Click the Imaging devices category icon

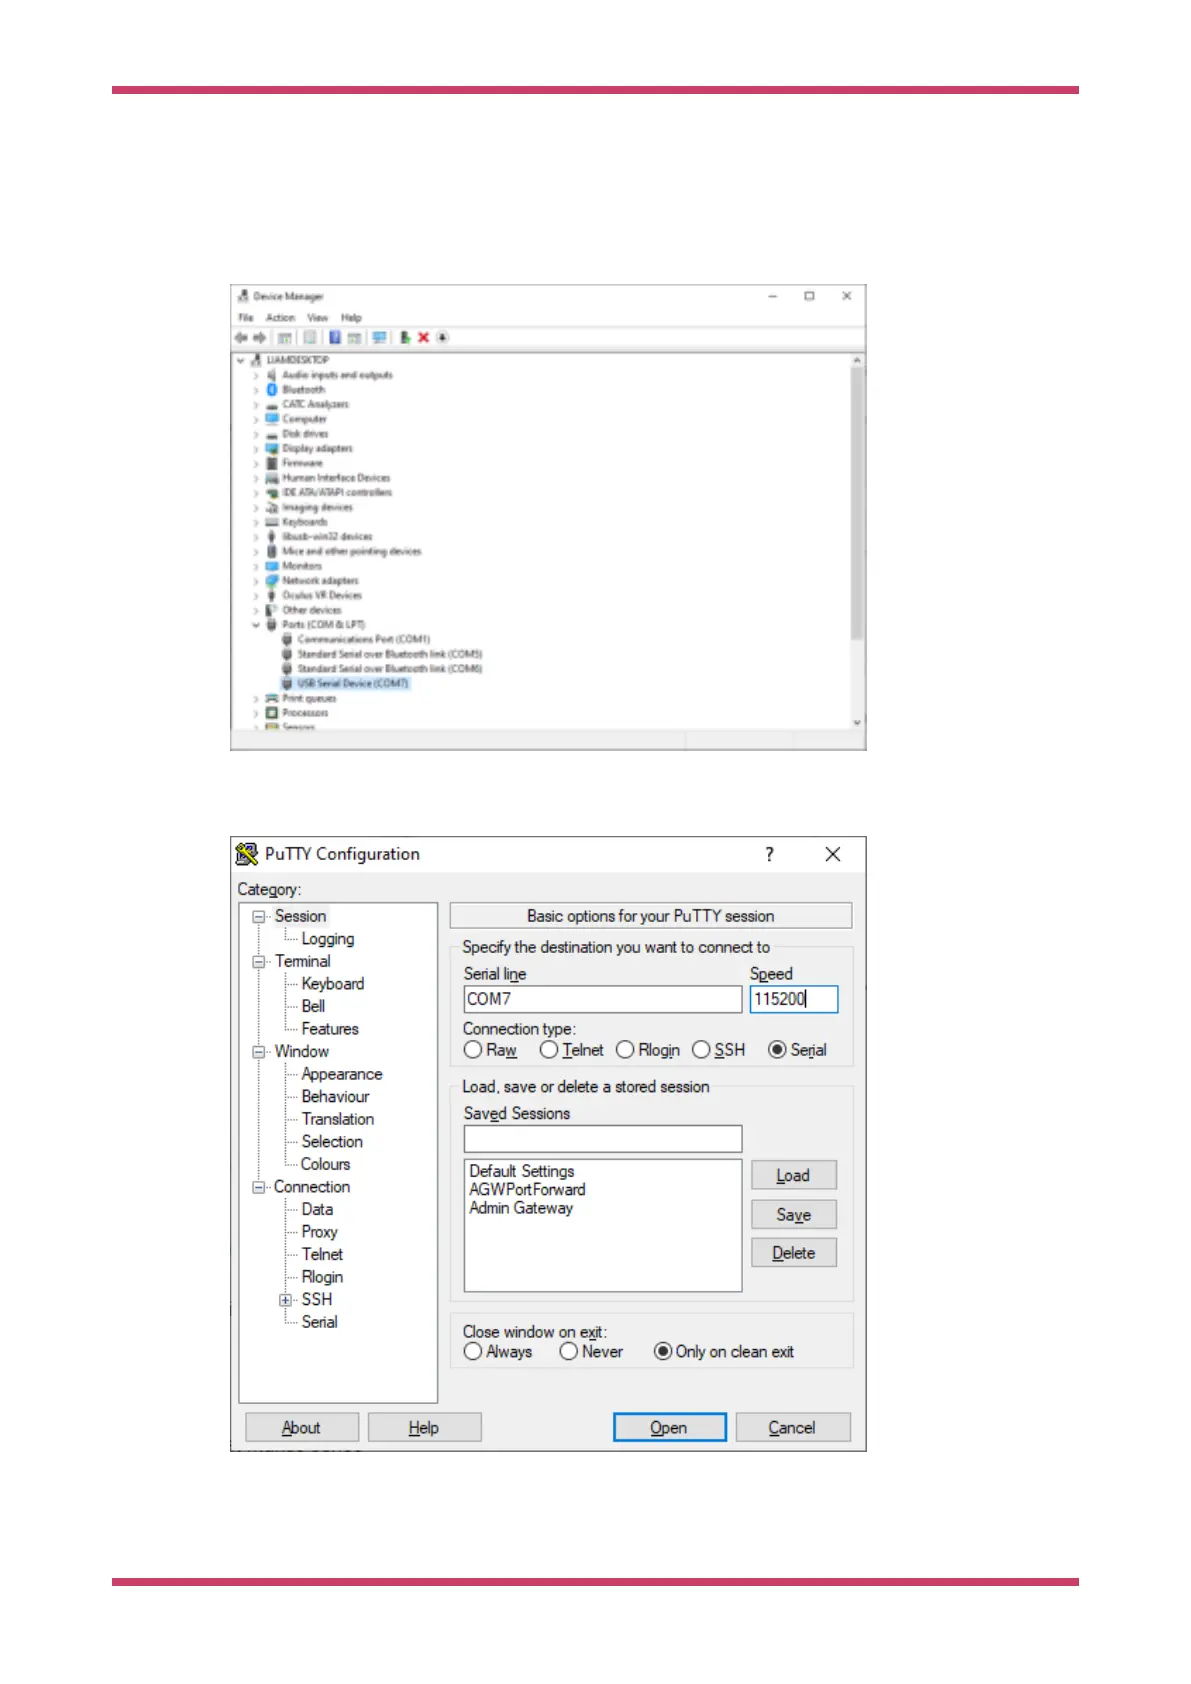click(272, 507)
